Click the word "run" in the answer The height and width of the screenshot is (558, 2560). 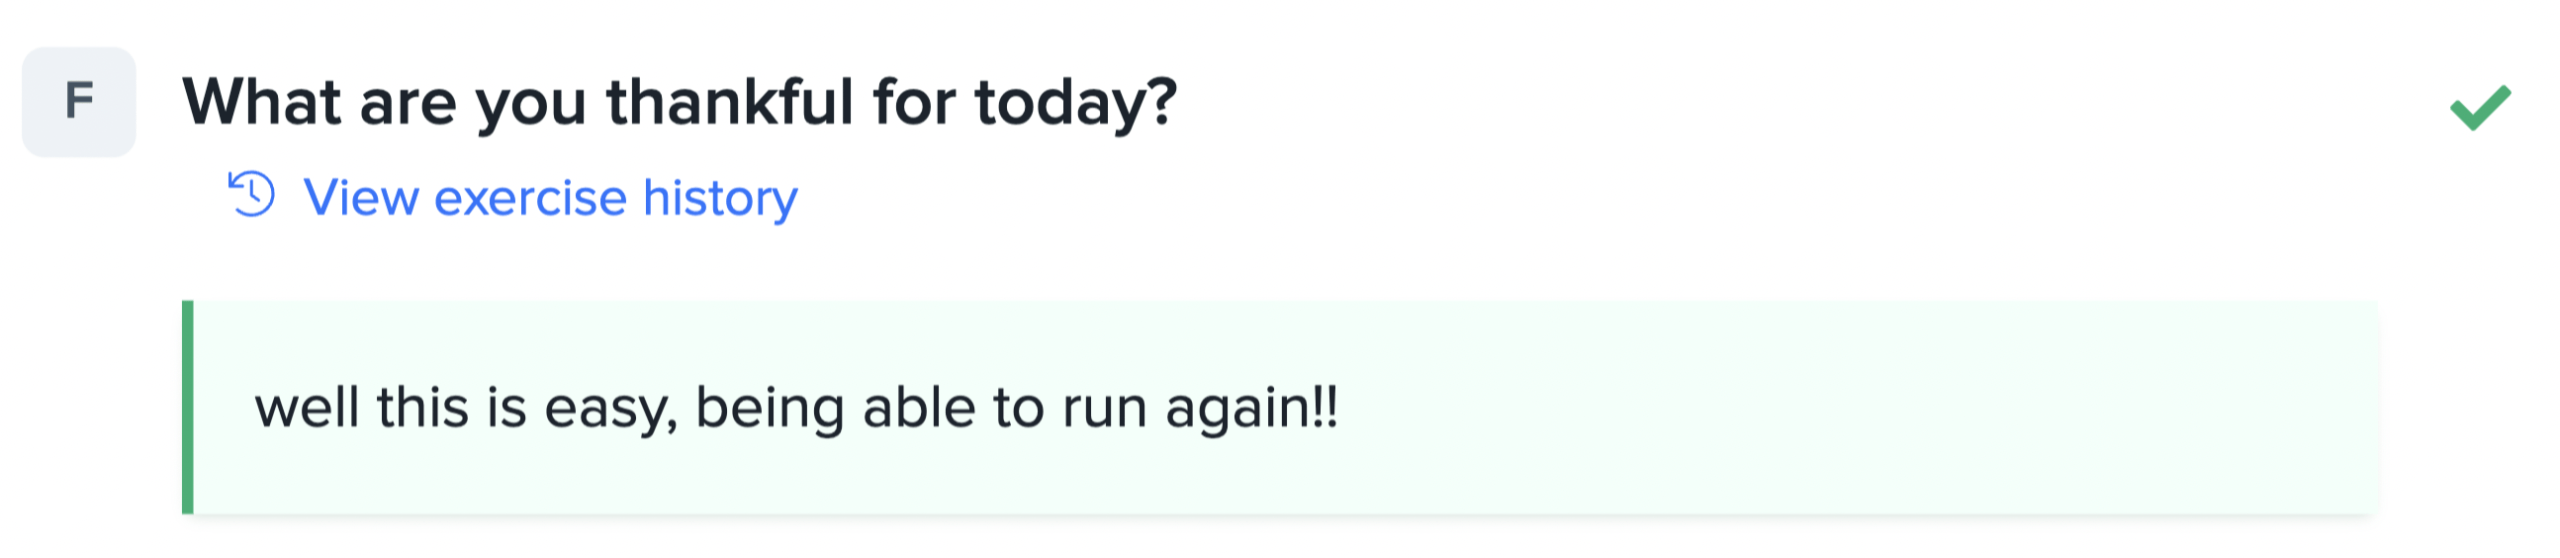click(x=1104, y=408)
